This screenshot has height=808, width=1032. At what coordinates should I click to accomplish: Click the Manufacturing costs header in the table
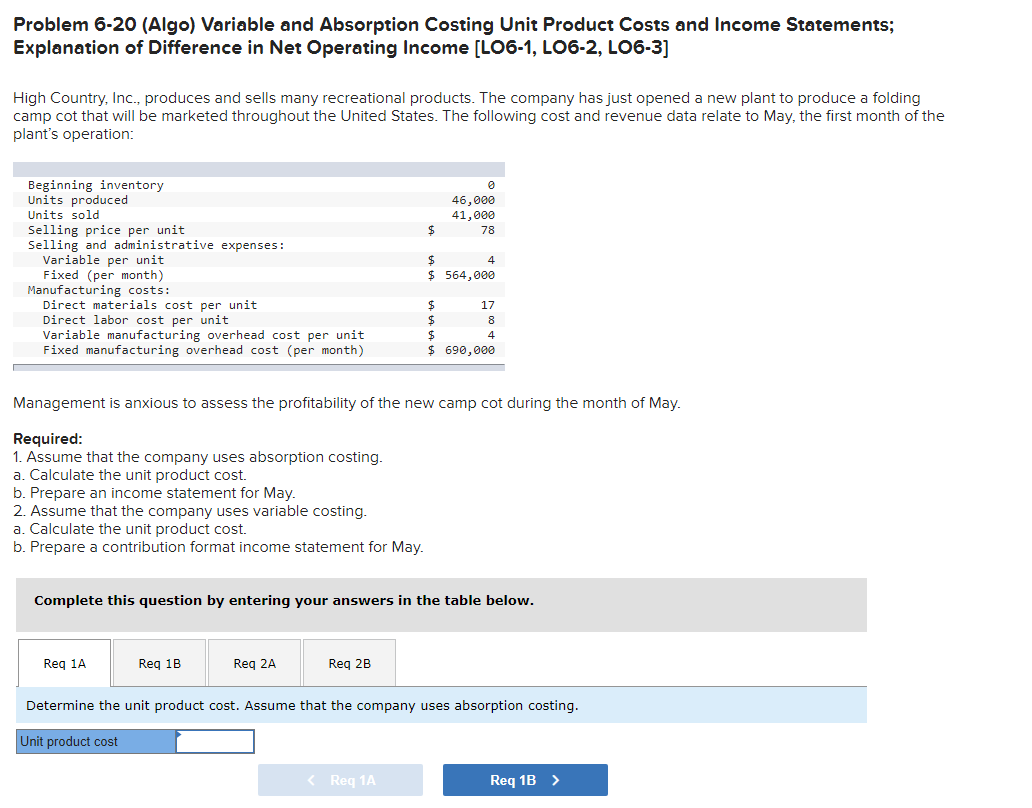click(x=84, y=289)
